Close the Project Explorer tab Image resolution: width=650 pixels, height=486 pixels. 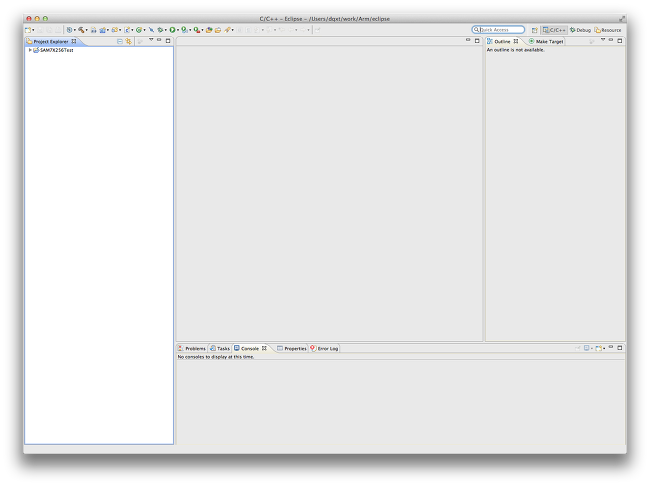point(74,41)
